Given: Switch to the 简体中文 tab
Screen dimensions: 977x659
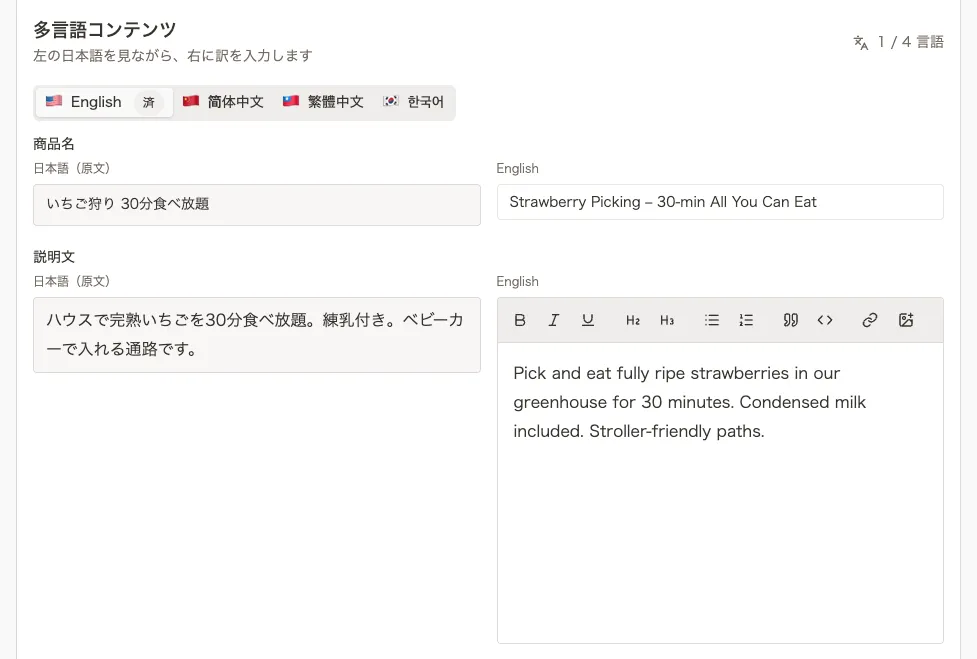Looking at the screenshot, I should pos(223,102).
